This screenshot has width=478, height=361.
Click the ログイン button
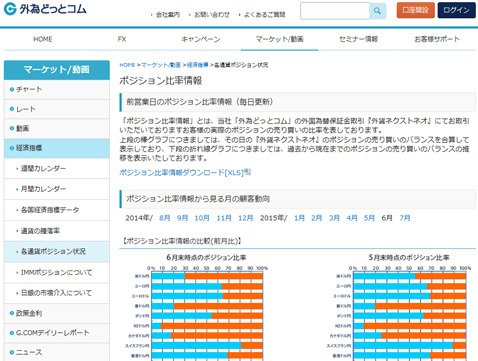click(456, 10)
